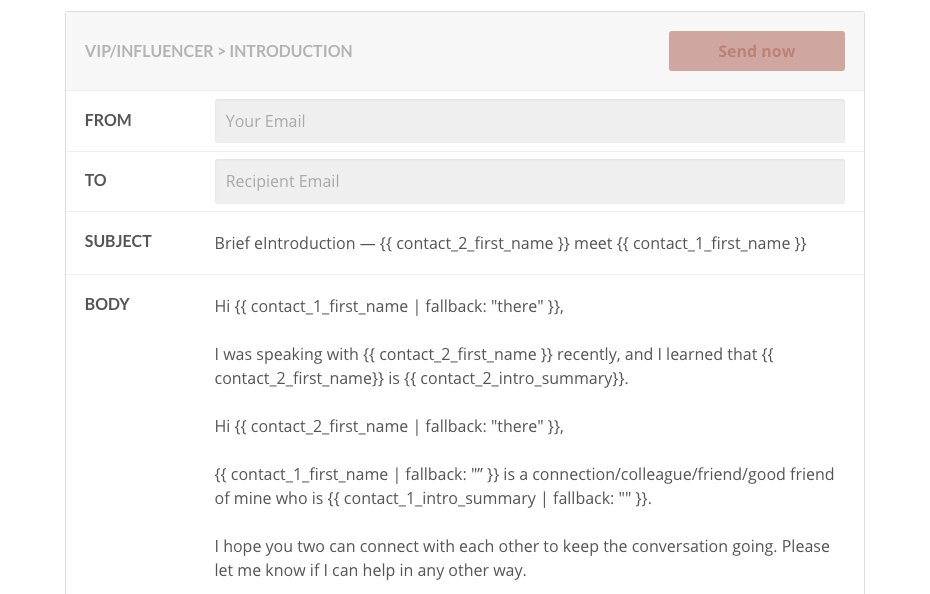Select the Recipient Email input field
930x594 pixels.
529,181
